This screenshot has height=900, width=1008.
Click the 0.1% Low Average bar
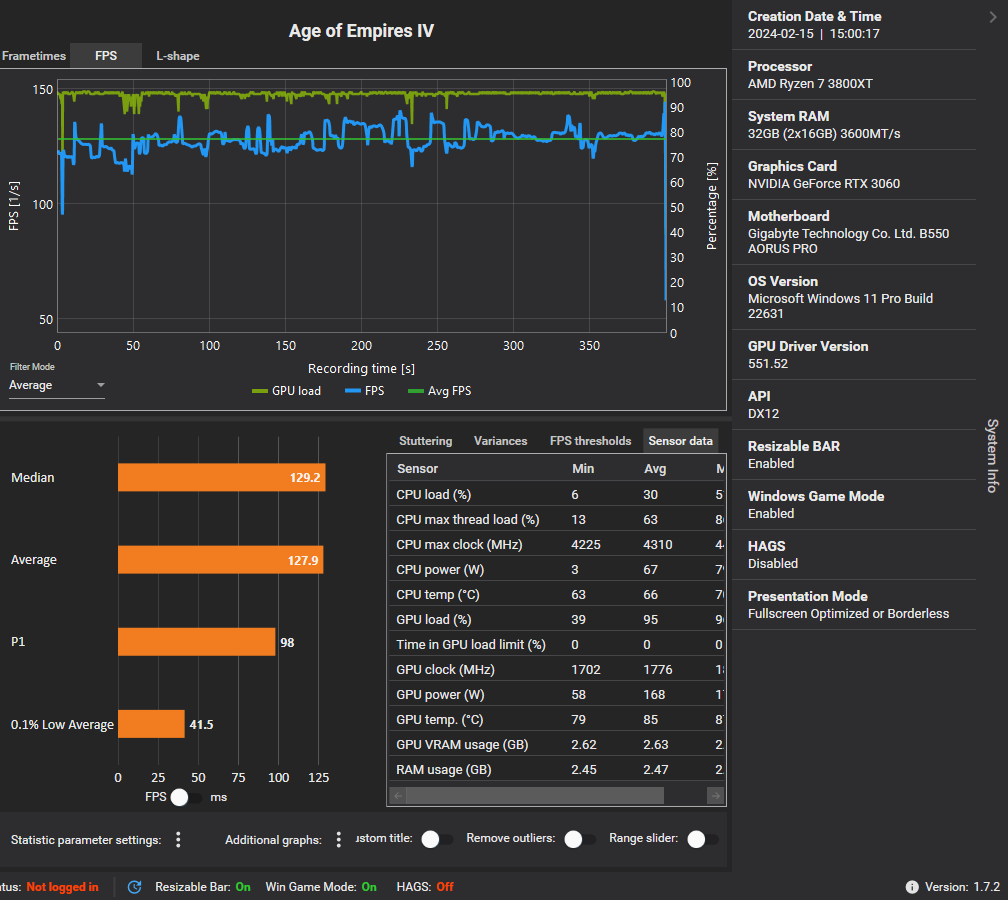(x=151, y=724)
